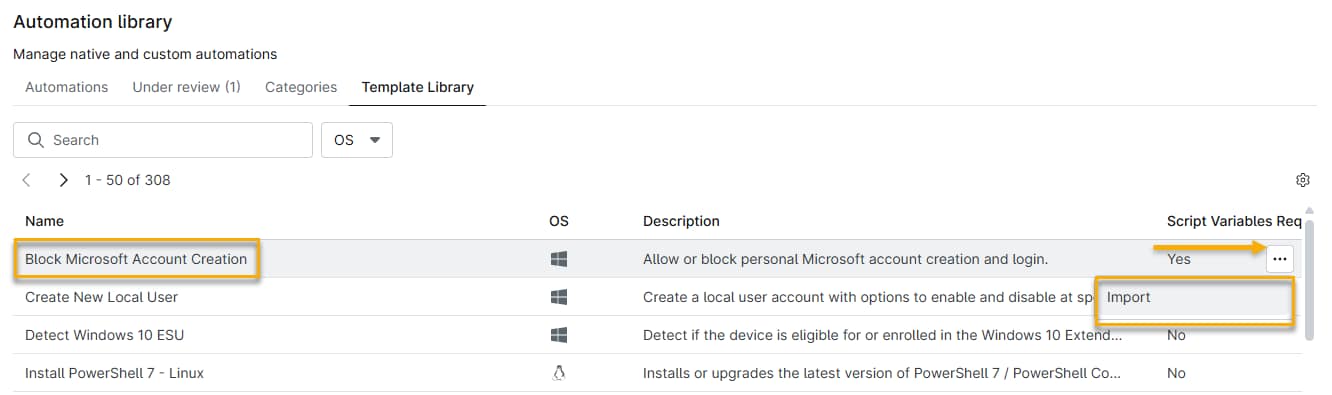Open the table column settings gear
Screen dimensions: 1332x395
1302,180
